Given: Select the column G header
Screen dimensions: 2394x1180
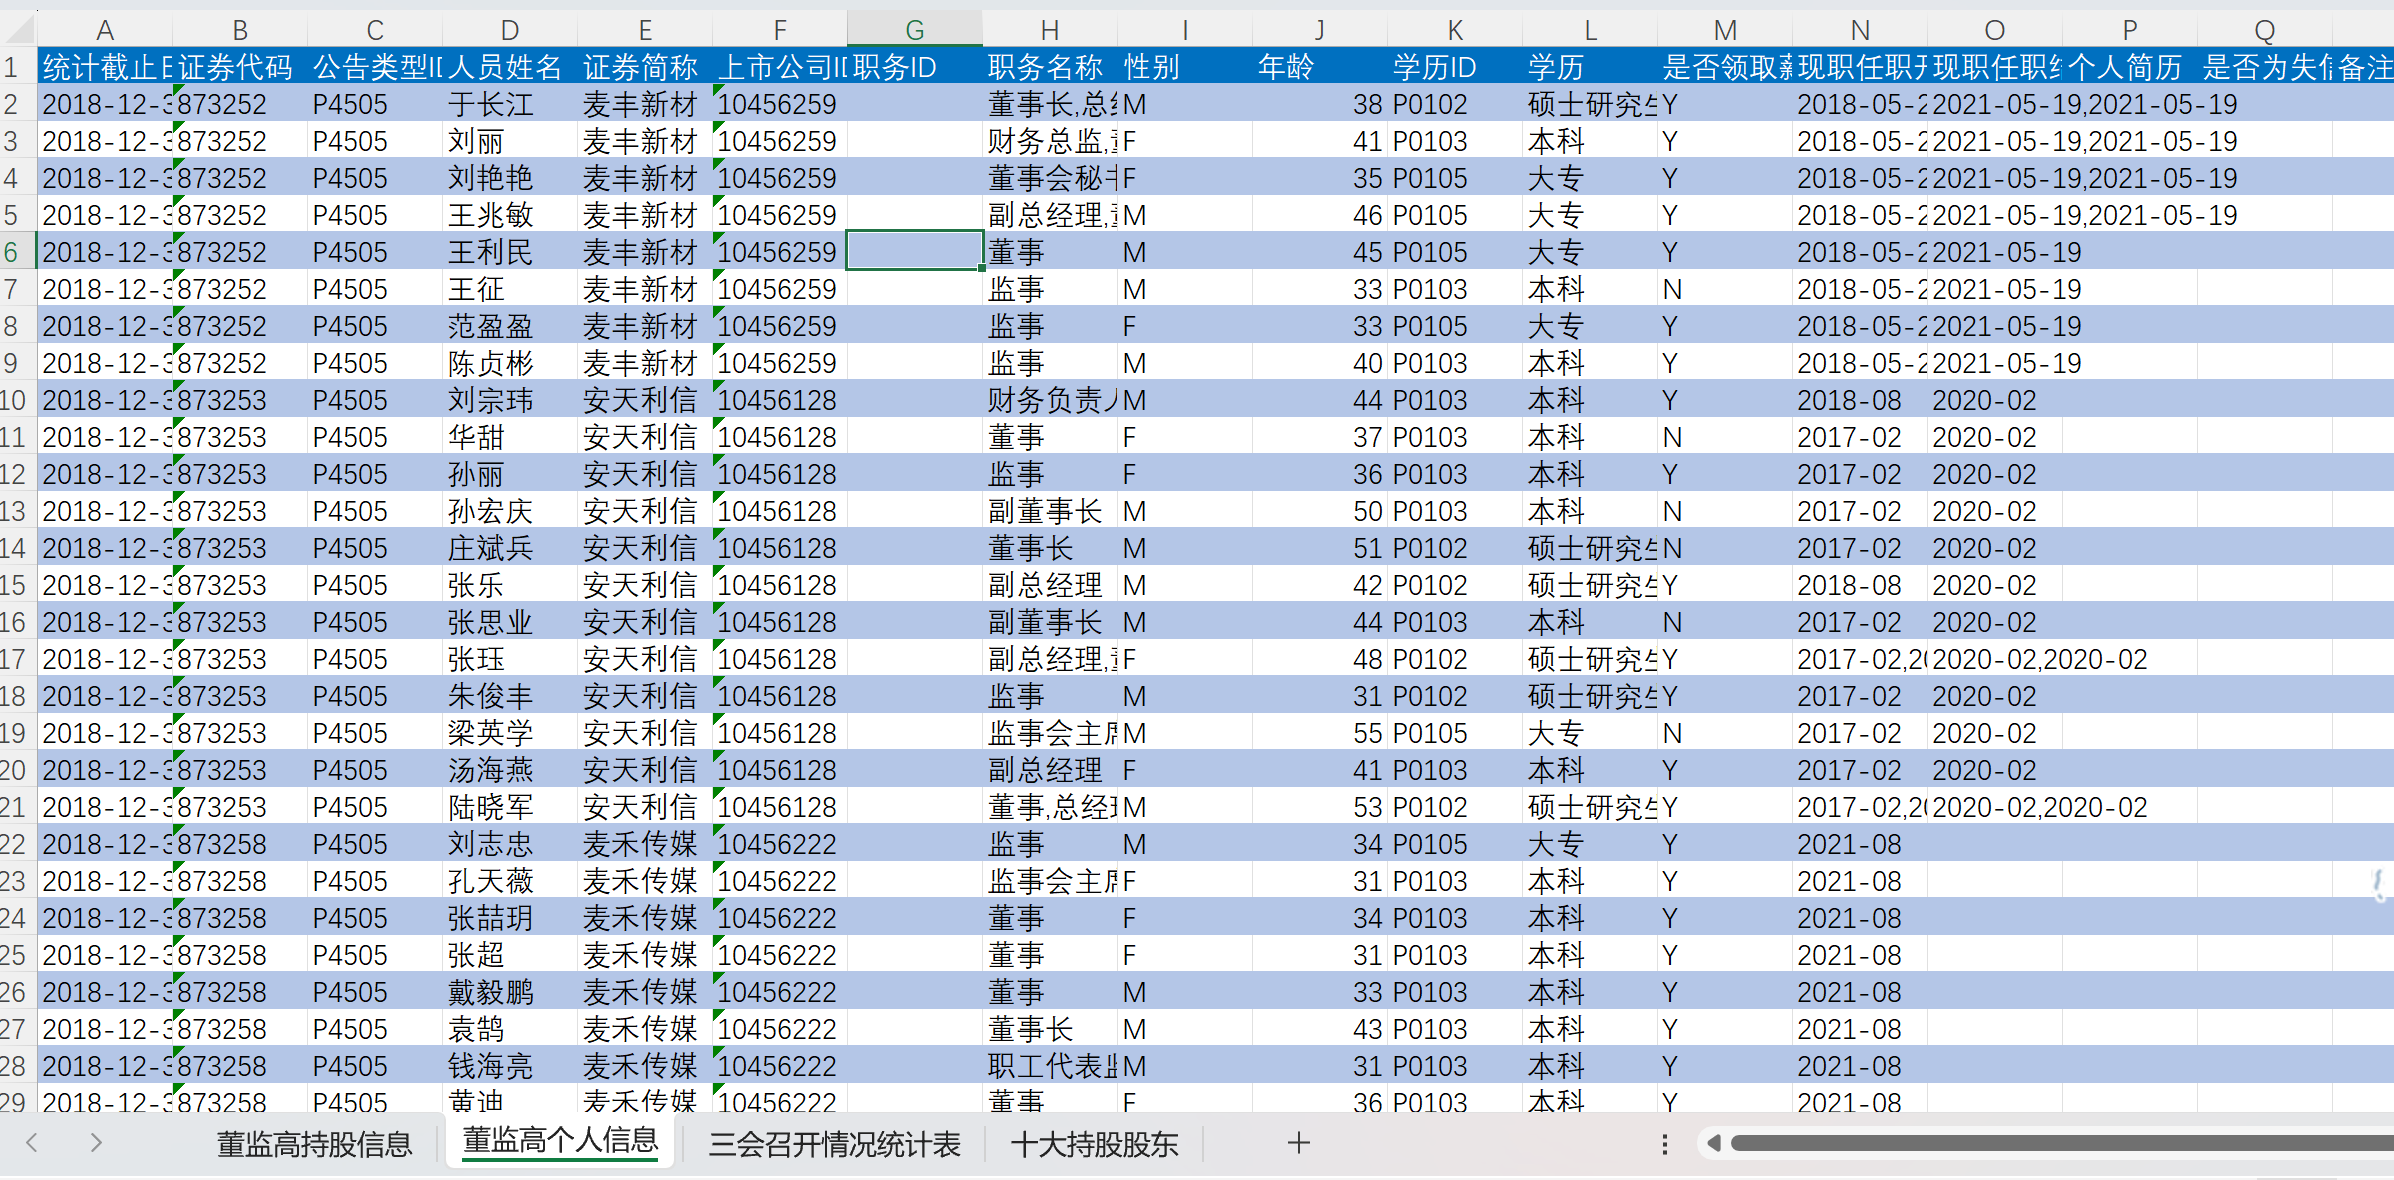Looking at the screenshot, I should (914, 30).
